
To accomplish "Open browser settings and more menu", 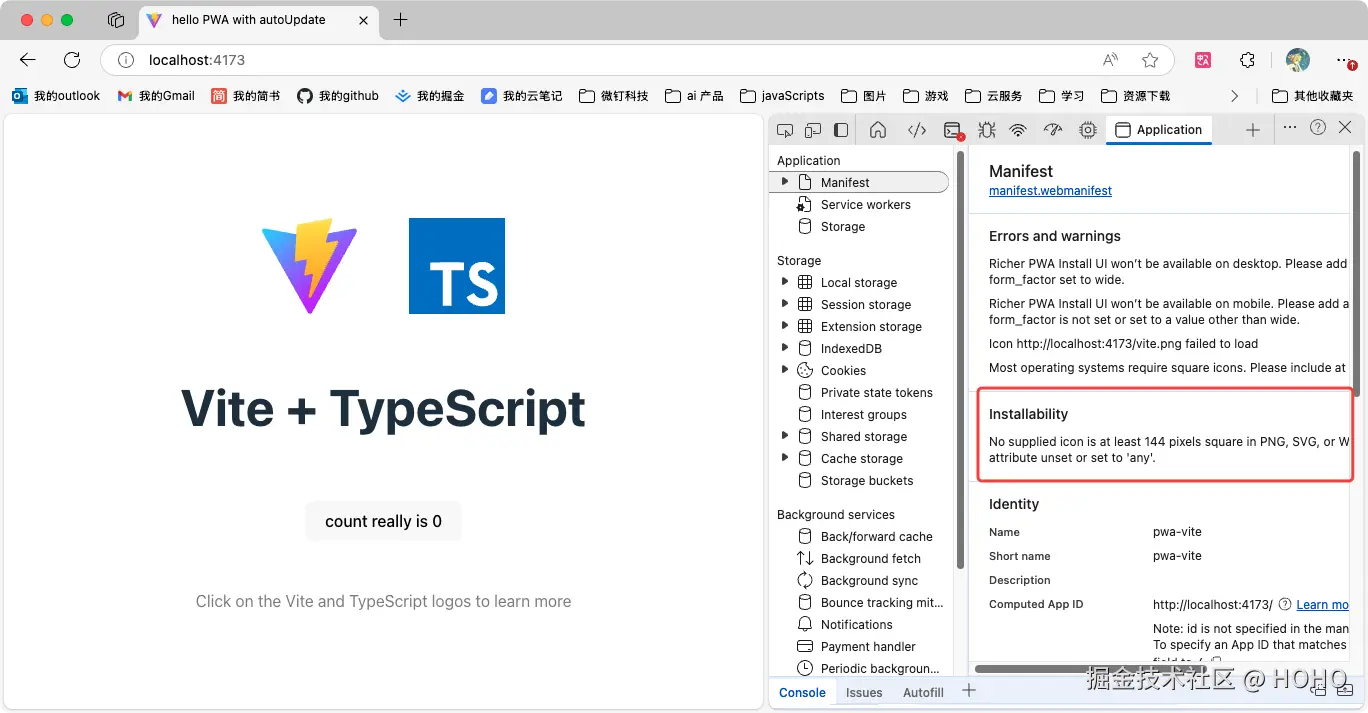I will pyautogui.click(x=1345, y=60).
